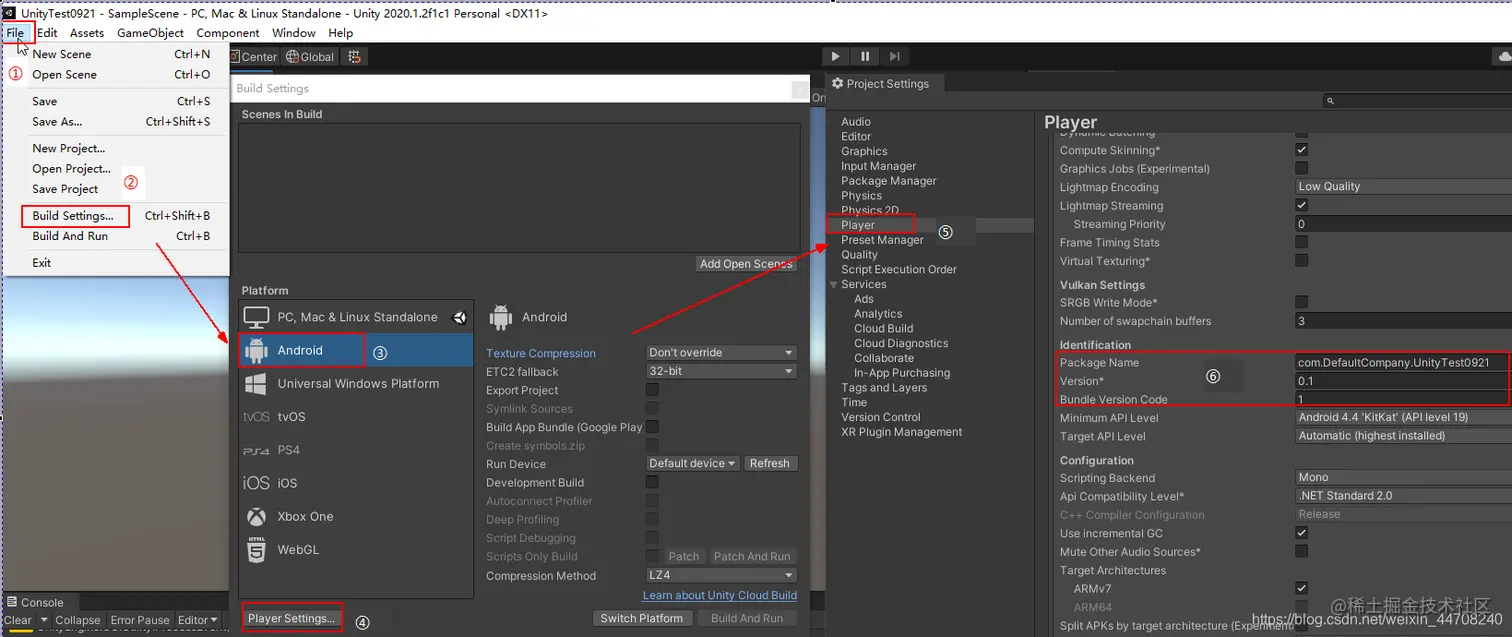The height and width of the screenshot is (637, 1512).
Task: Select the tvOS platform
Action: (355, 416)
